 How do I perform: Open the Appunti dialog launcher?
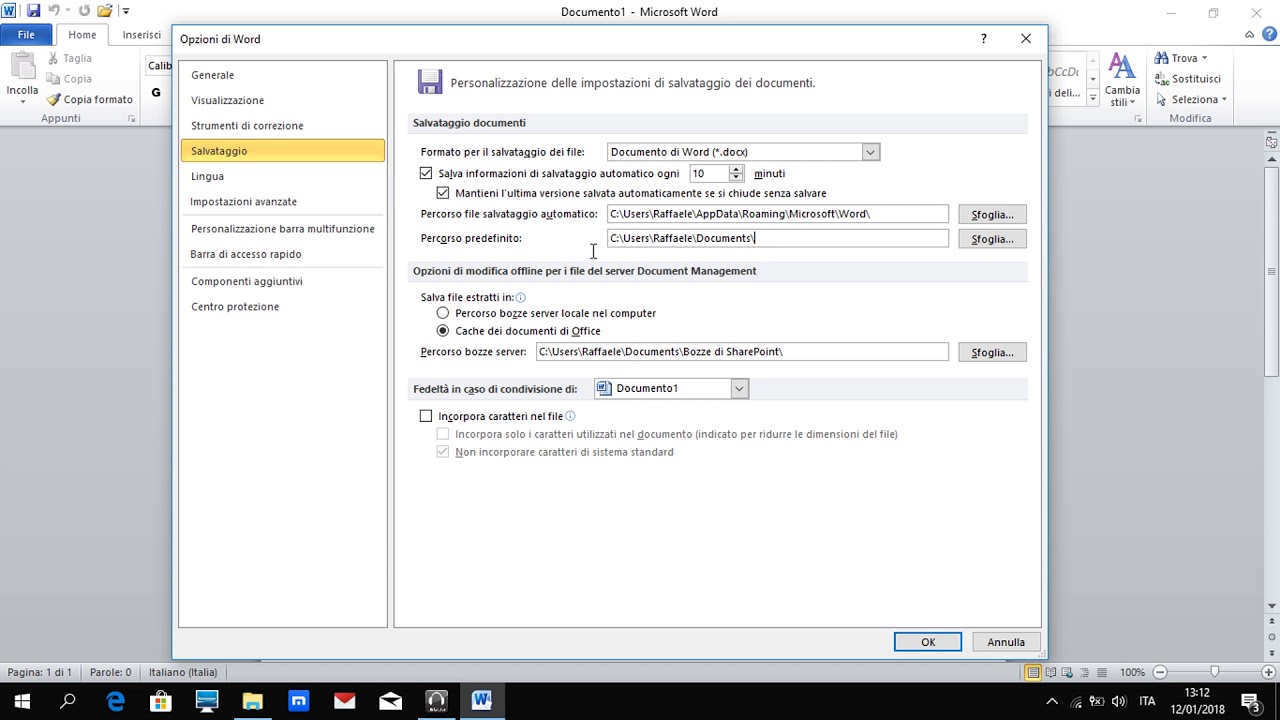(x=131, y=119)
